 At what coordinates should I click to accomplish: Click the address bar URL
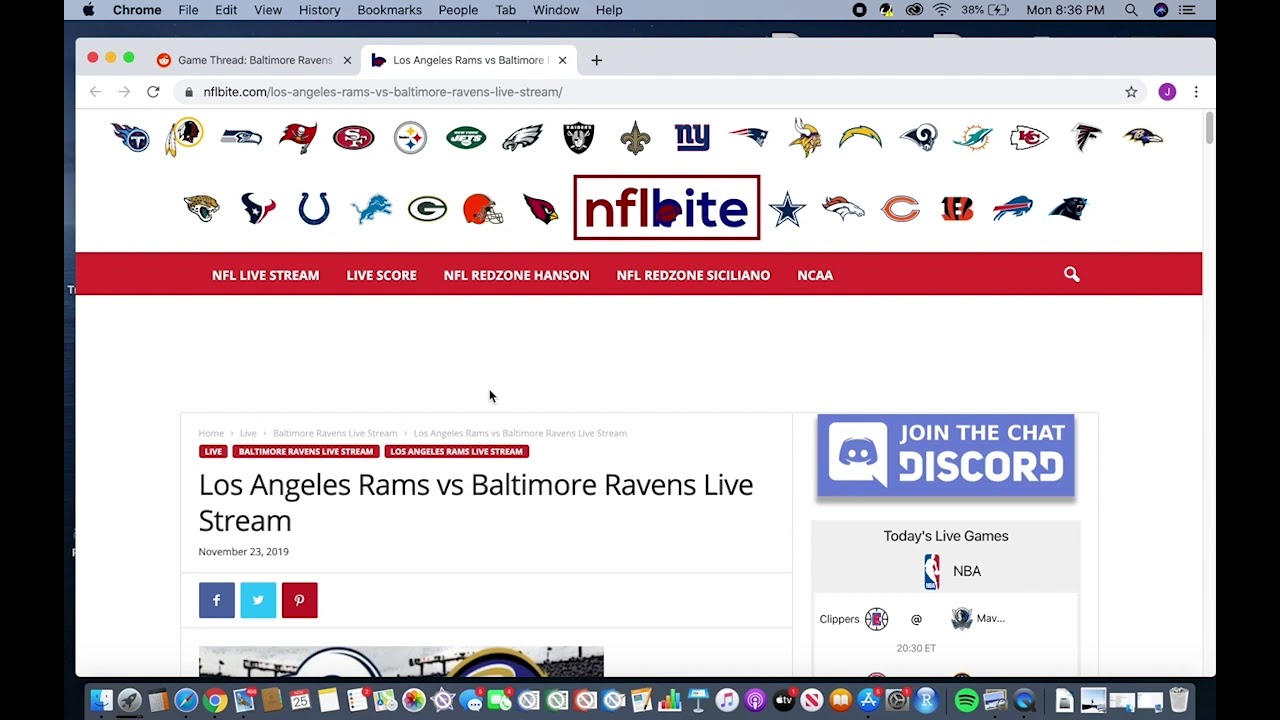(x=382, y=92)
